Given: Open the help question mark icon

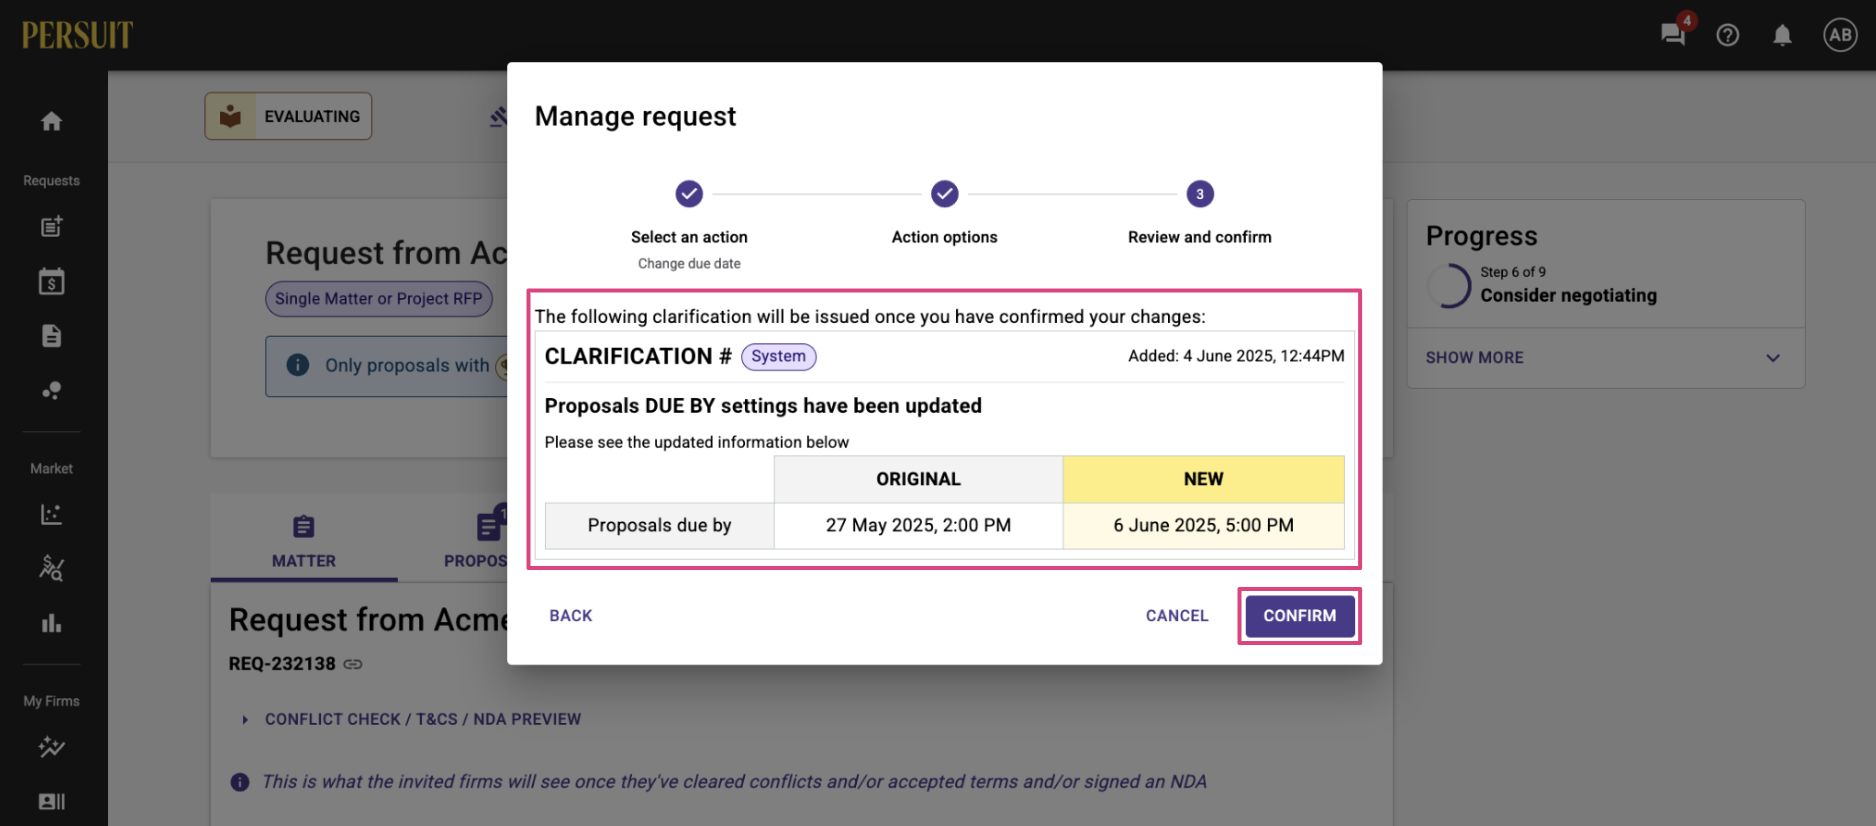Looking at the screenshot, I should (x=1727, y=36).
